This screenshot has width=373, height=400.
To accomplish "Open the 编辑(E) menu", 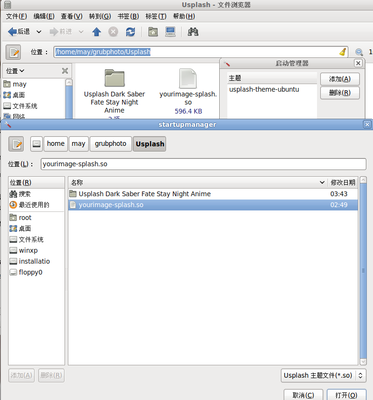I will [x=44, y=16].
